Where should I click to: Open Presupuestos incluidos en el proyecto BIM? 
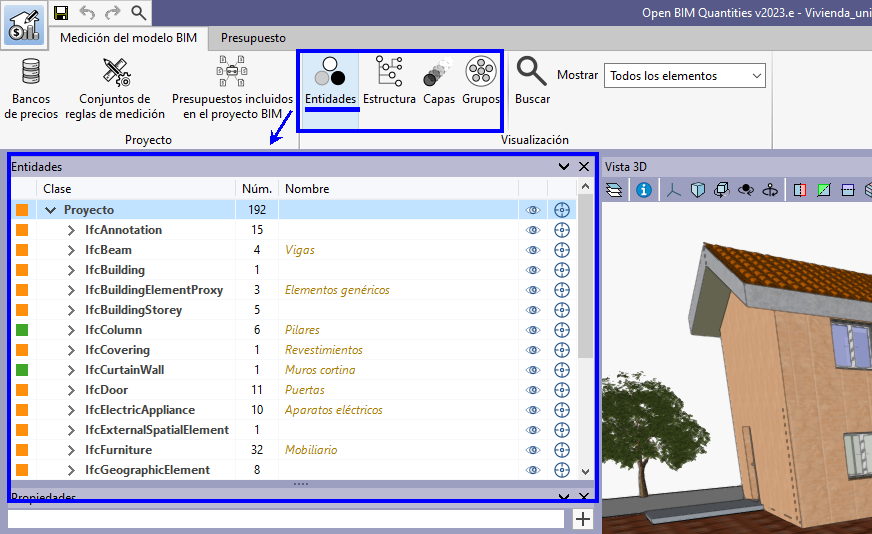coord(232,88)
